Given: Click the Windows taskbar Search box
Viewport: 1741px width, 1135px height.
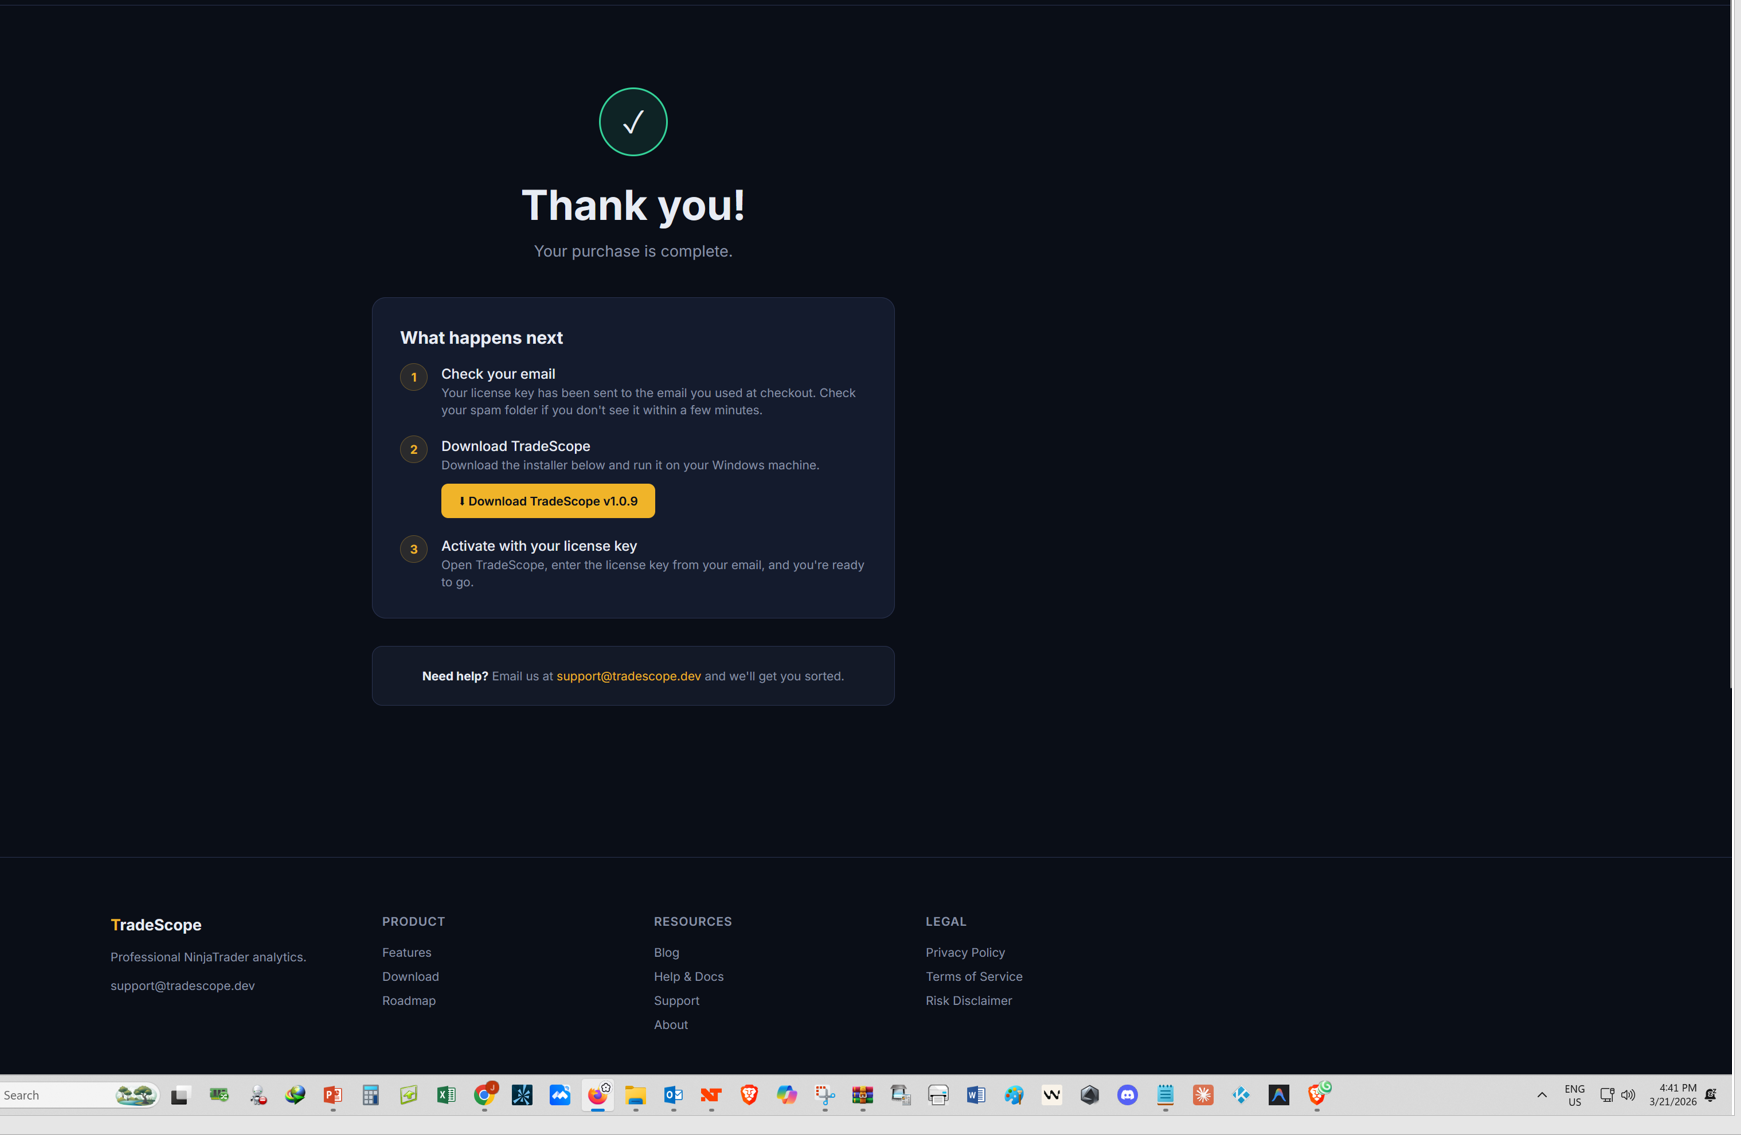Looking at the screenshot, I should (55, 1095).
